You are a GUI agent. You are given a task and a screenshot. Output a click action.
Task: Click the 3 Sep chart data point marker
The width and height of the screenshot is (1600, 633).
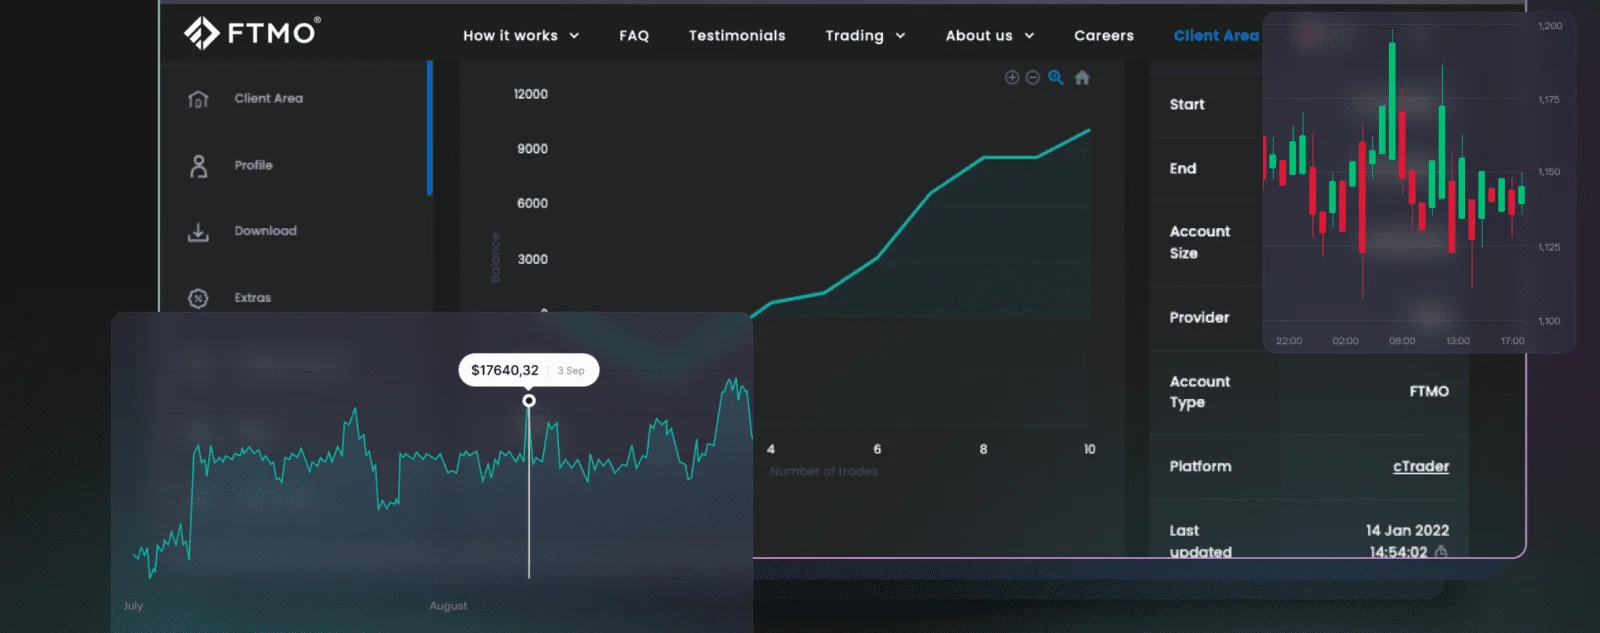point(529,401)
